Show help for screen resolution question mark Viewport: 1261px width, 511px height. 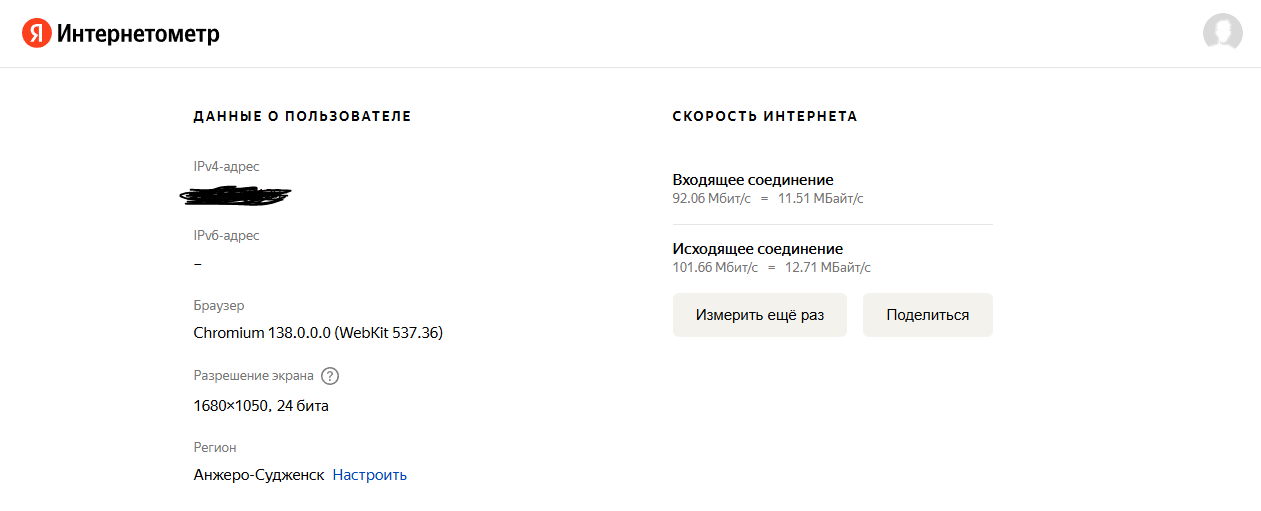330,376
